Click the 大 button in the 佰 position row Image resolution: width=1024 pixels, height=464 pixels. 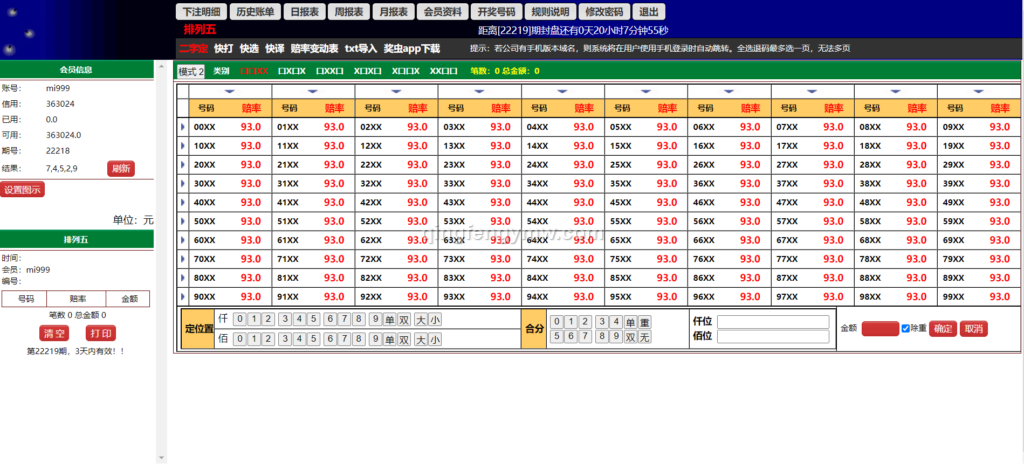tap(421, 339)
